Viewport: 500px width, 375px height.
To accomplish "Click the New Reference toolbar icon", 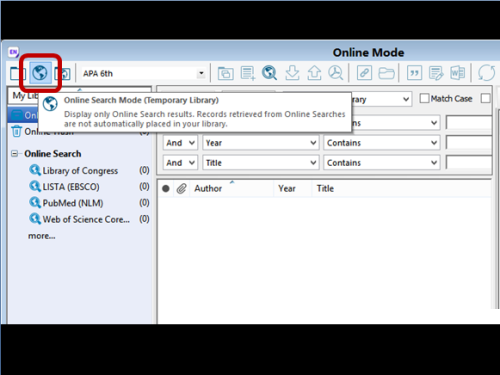I will pos(248,73).
